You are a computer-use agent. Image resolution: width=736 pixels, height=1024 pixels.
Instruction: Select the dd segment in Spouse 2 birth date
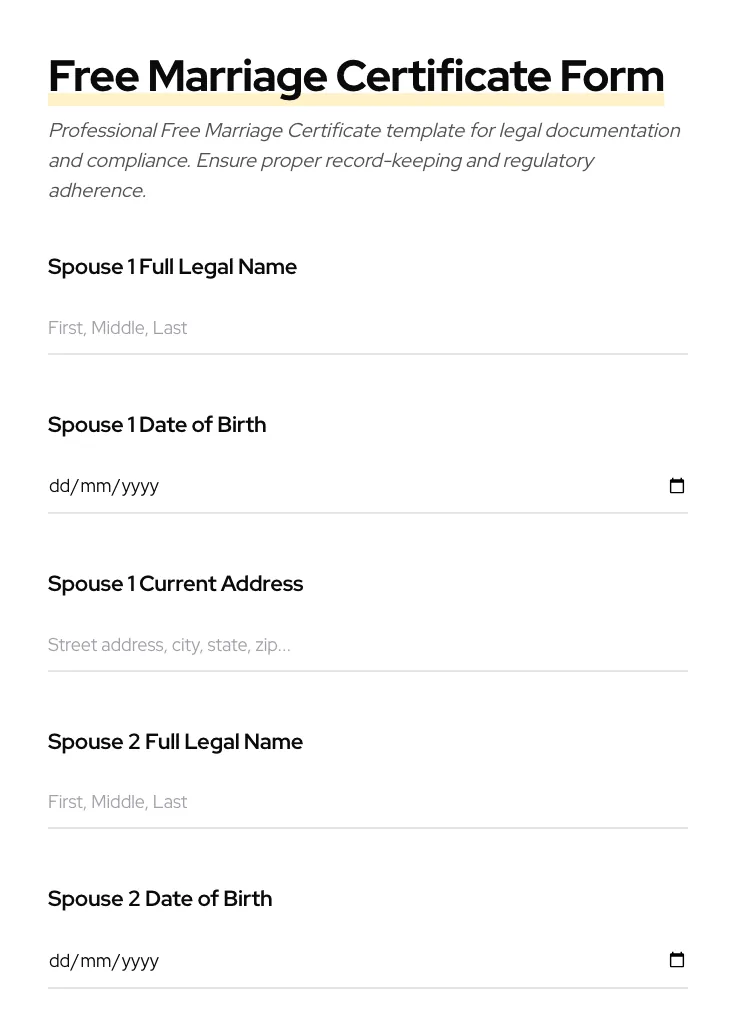[x=58, y=960]
